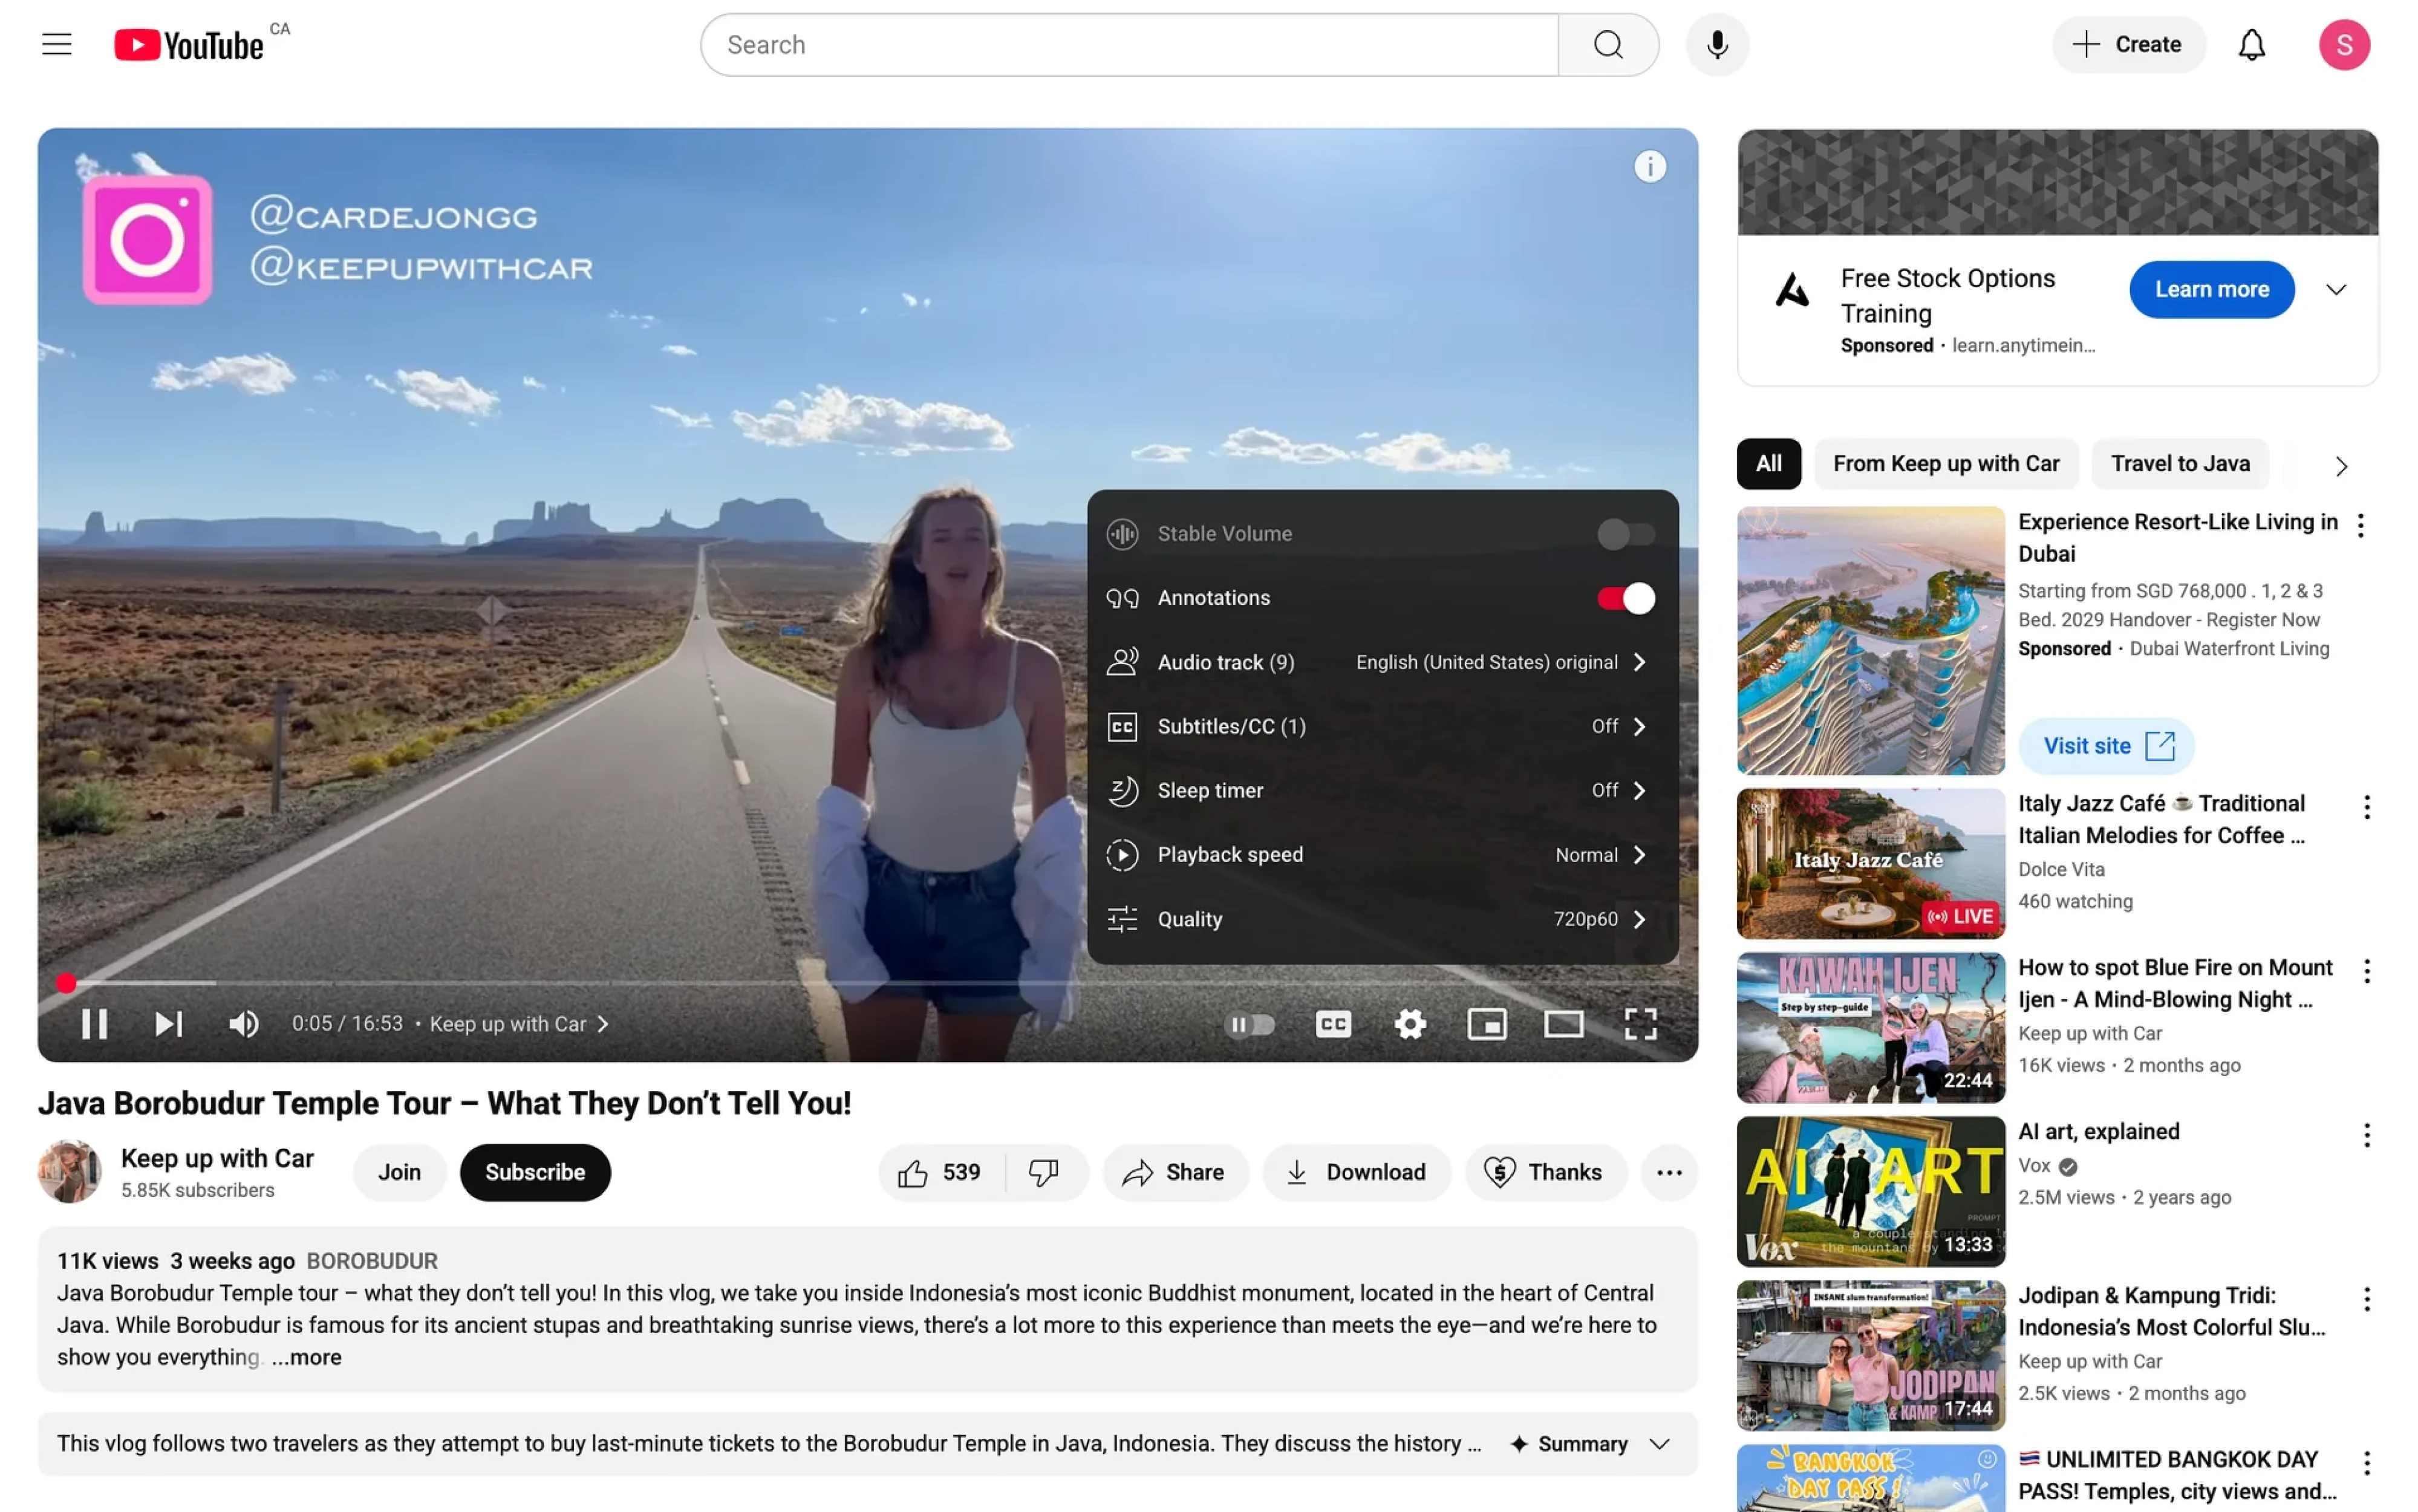Subscribe to Keep up with Car

pos(535,1172)
